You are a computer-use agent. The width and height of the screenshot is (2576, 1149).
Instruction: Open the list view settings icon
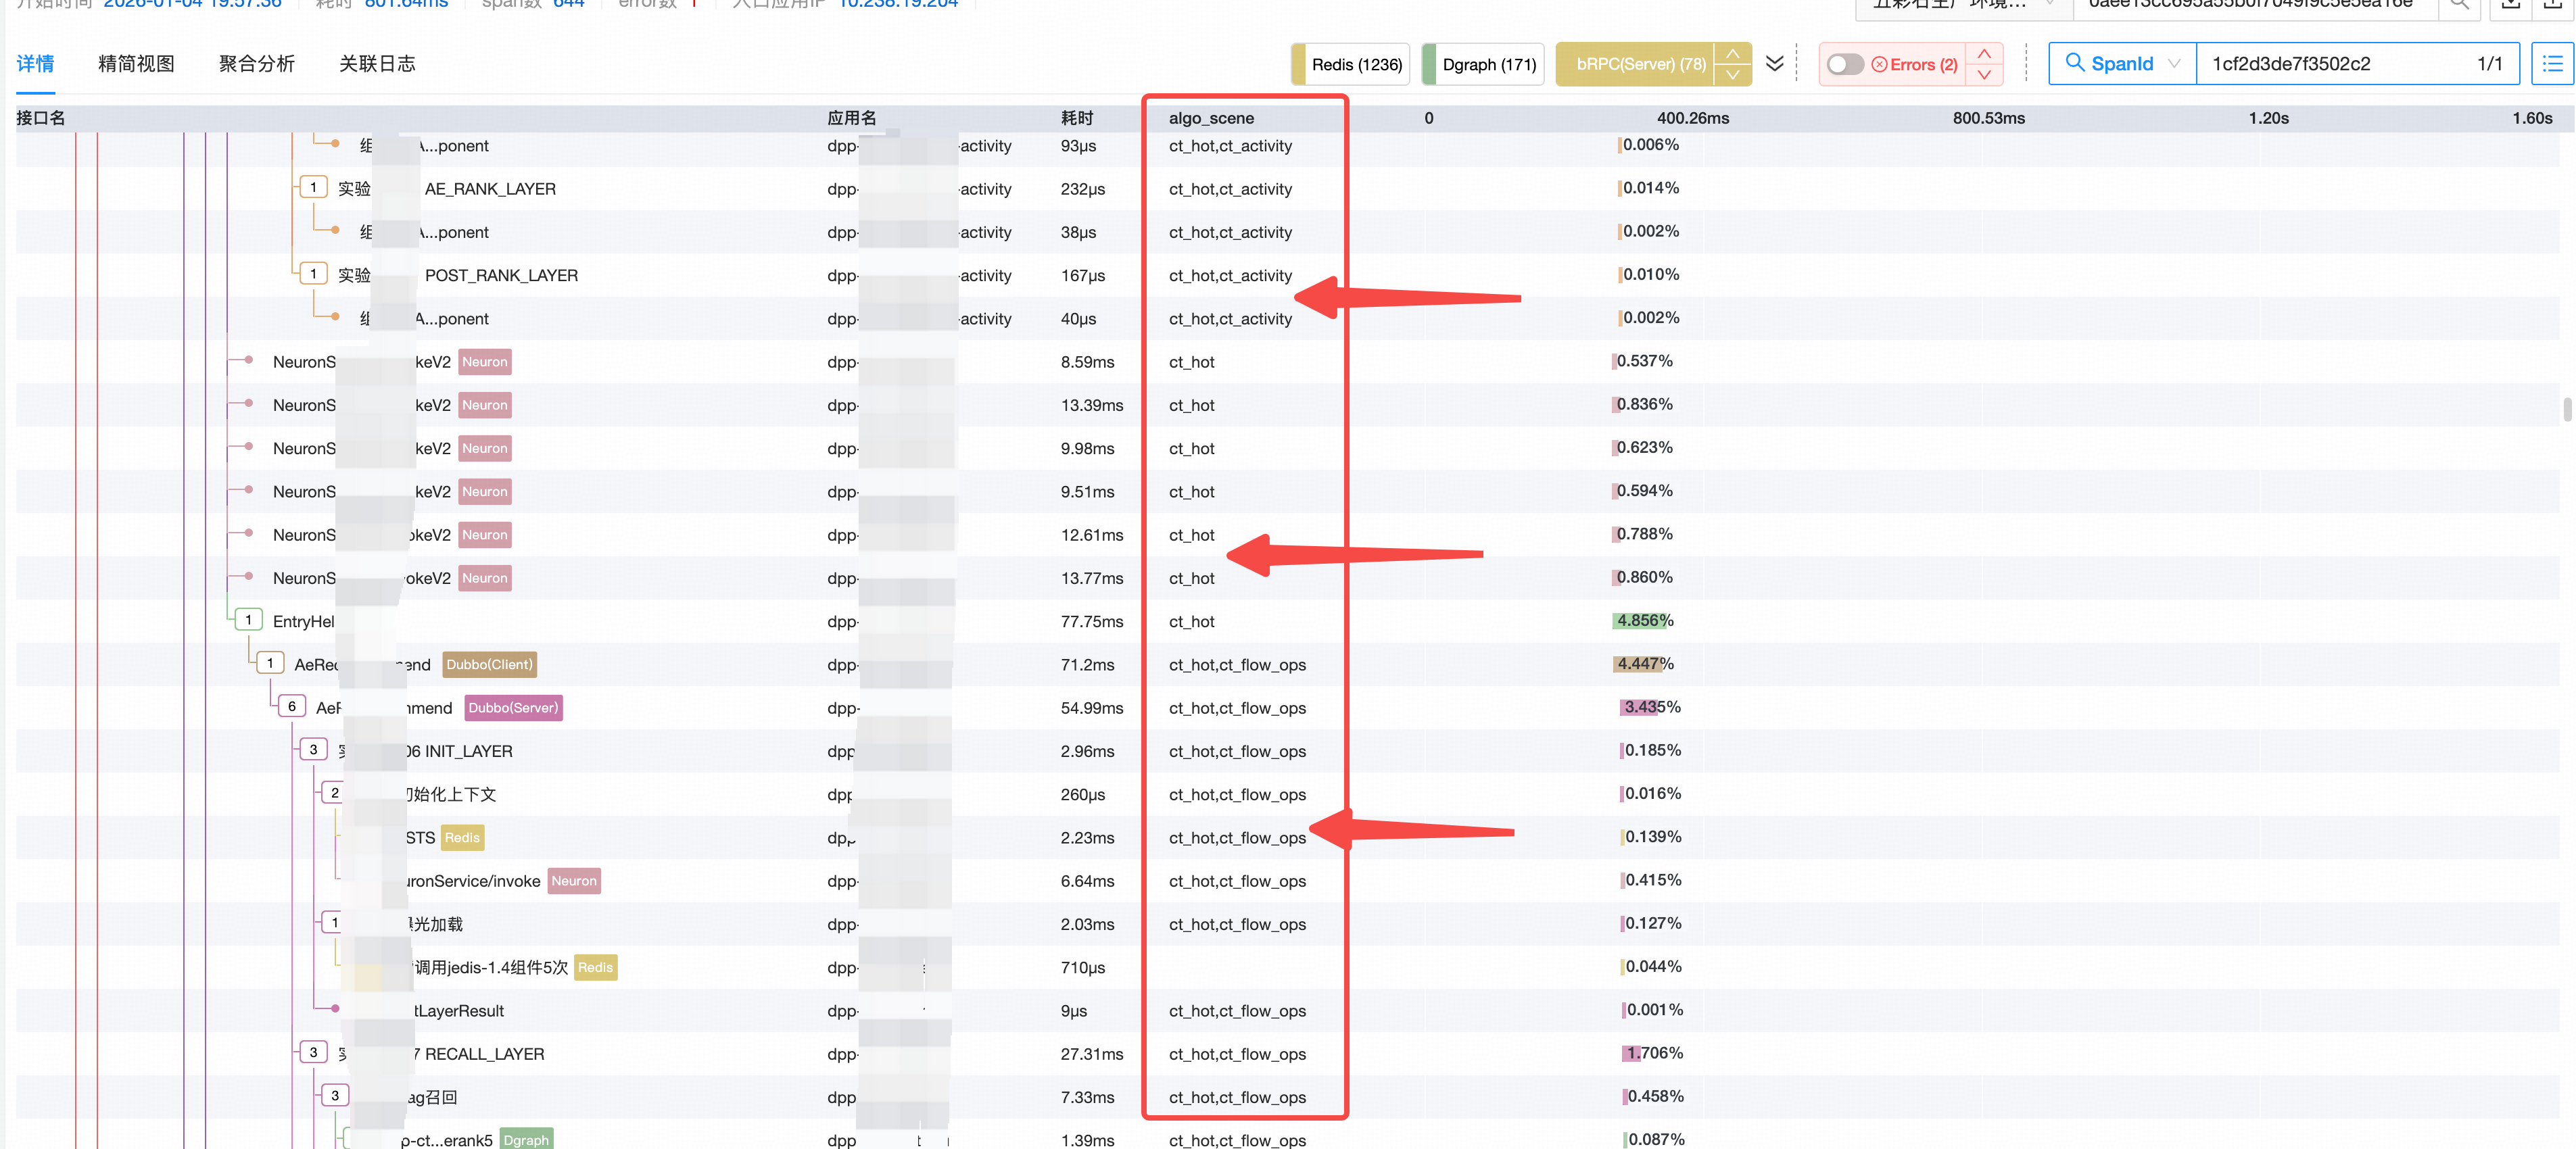[2552, 64]
